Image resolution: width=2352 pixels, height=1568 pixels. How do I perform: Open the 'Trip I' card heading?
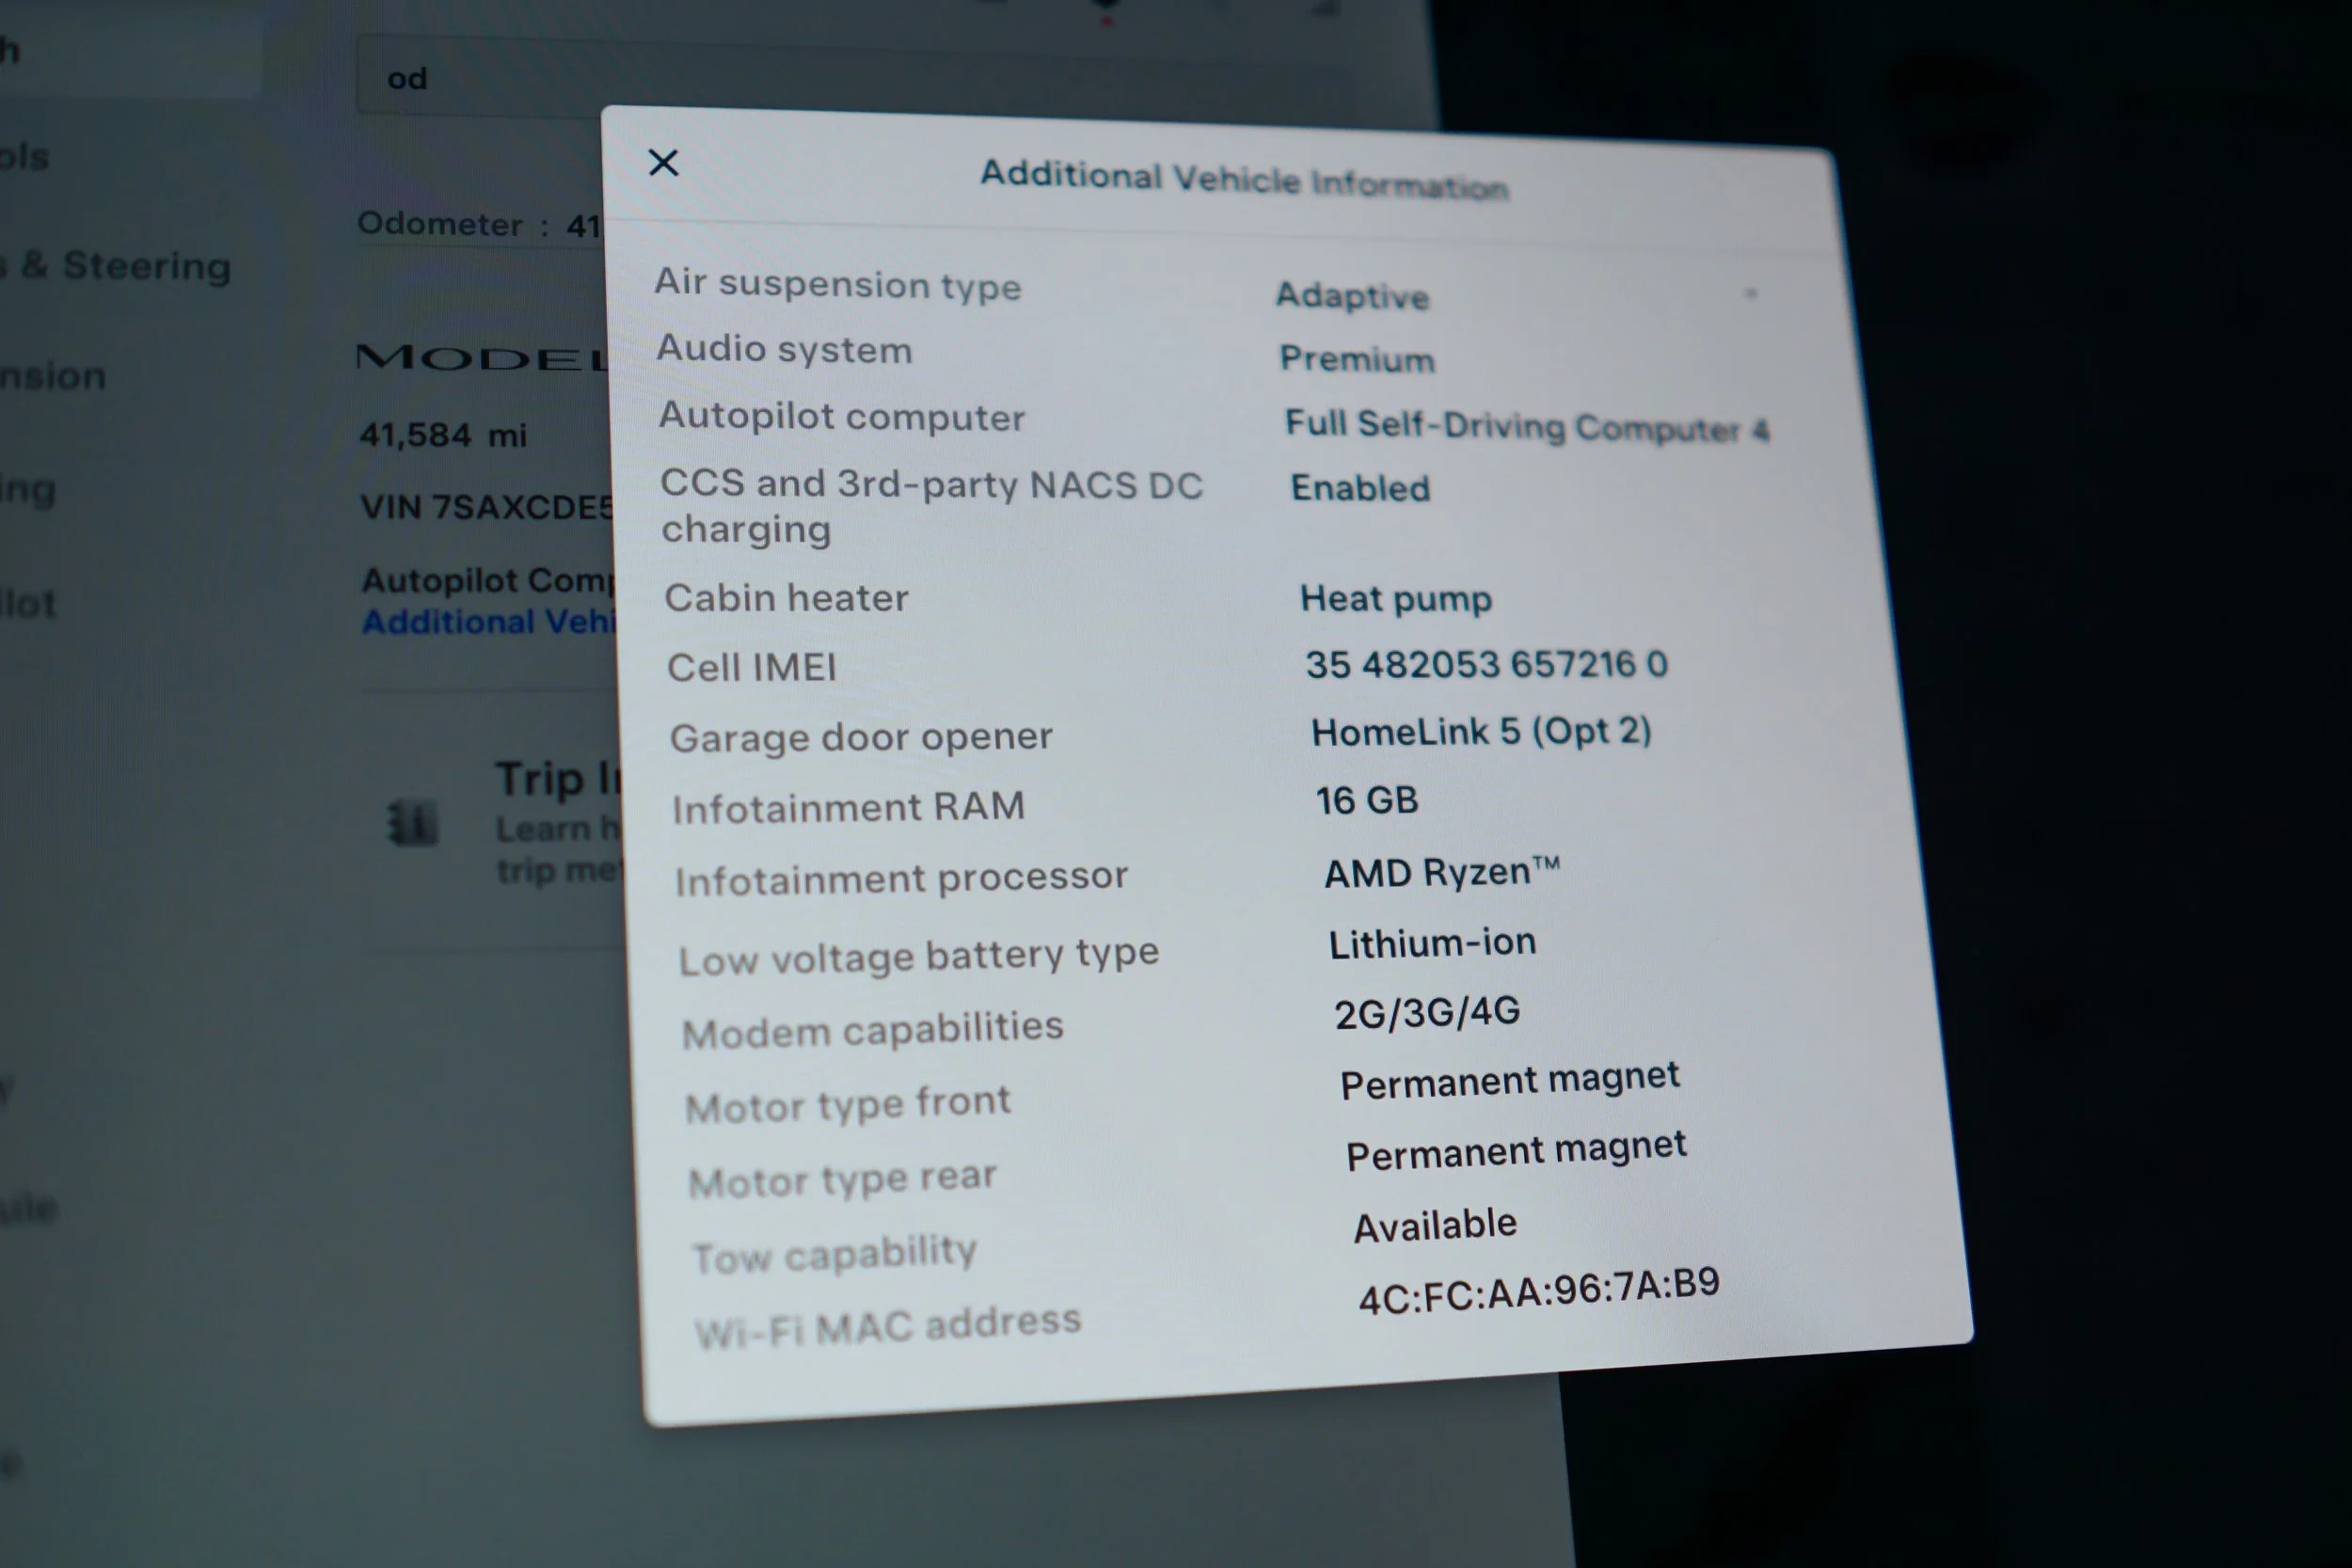[558, 779]
